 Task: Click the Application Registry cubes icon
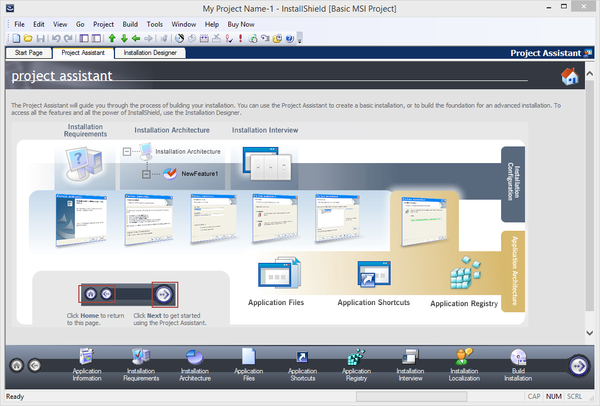(x=465, y=272)
